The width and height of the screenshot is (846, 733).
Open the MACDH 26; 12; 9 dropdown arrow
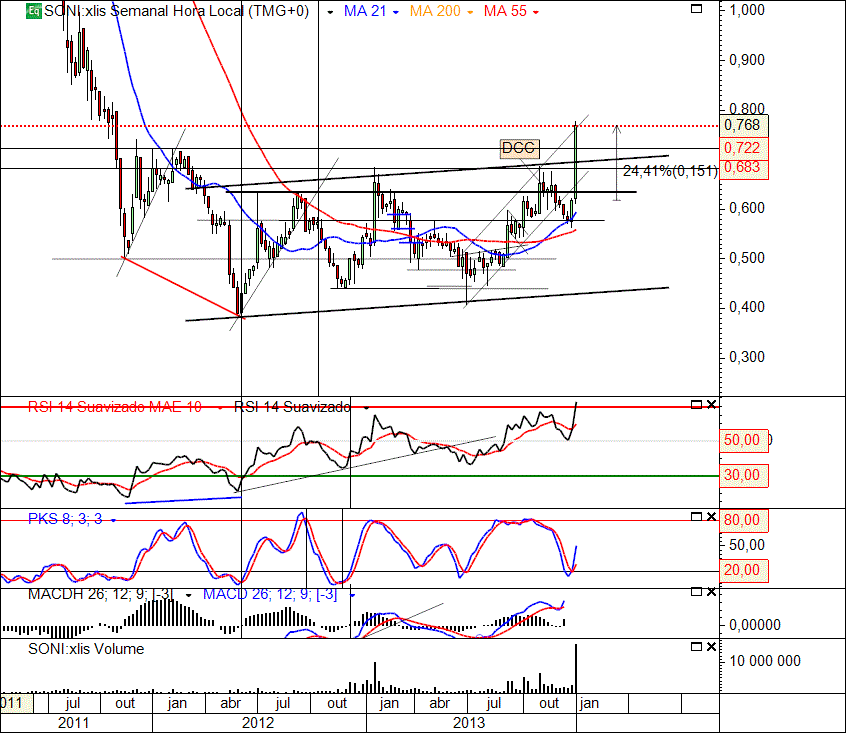188,595
